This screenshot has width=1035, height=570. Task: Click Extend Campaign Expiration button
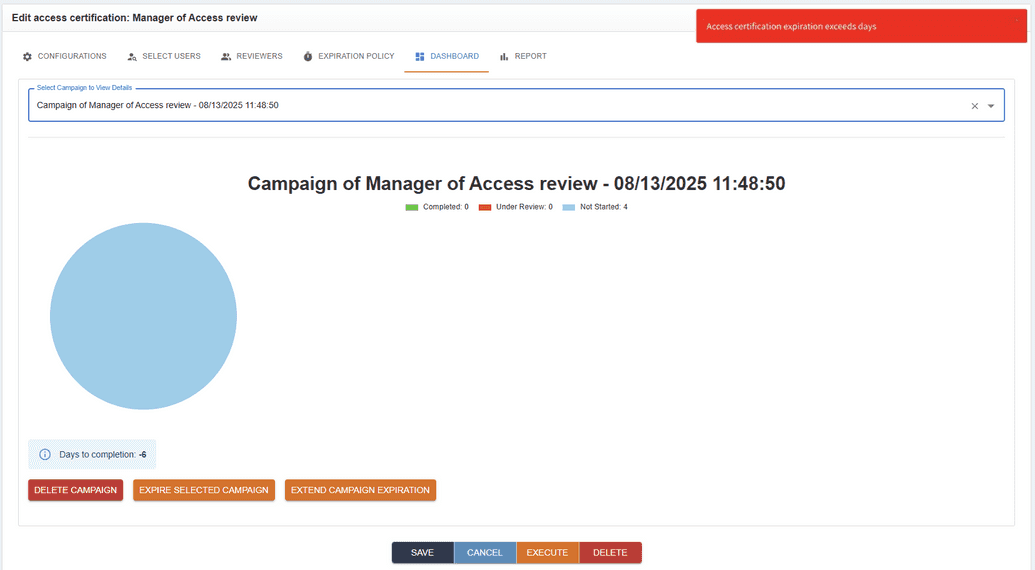tap(360, 490)
